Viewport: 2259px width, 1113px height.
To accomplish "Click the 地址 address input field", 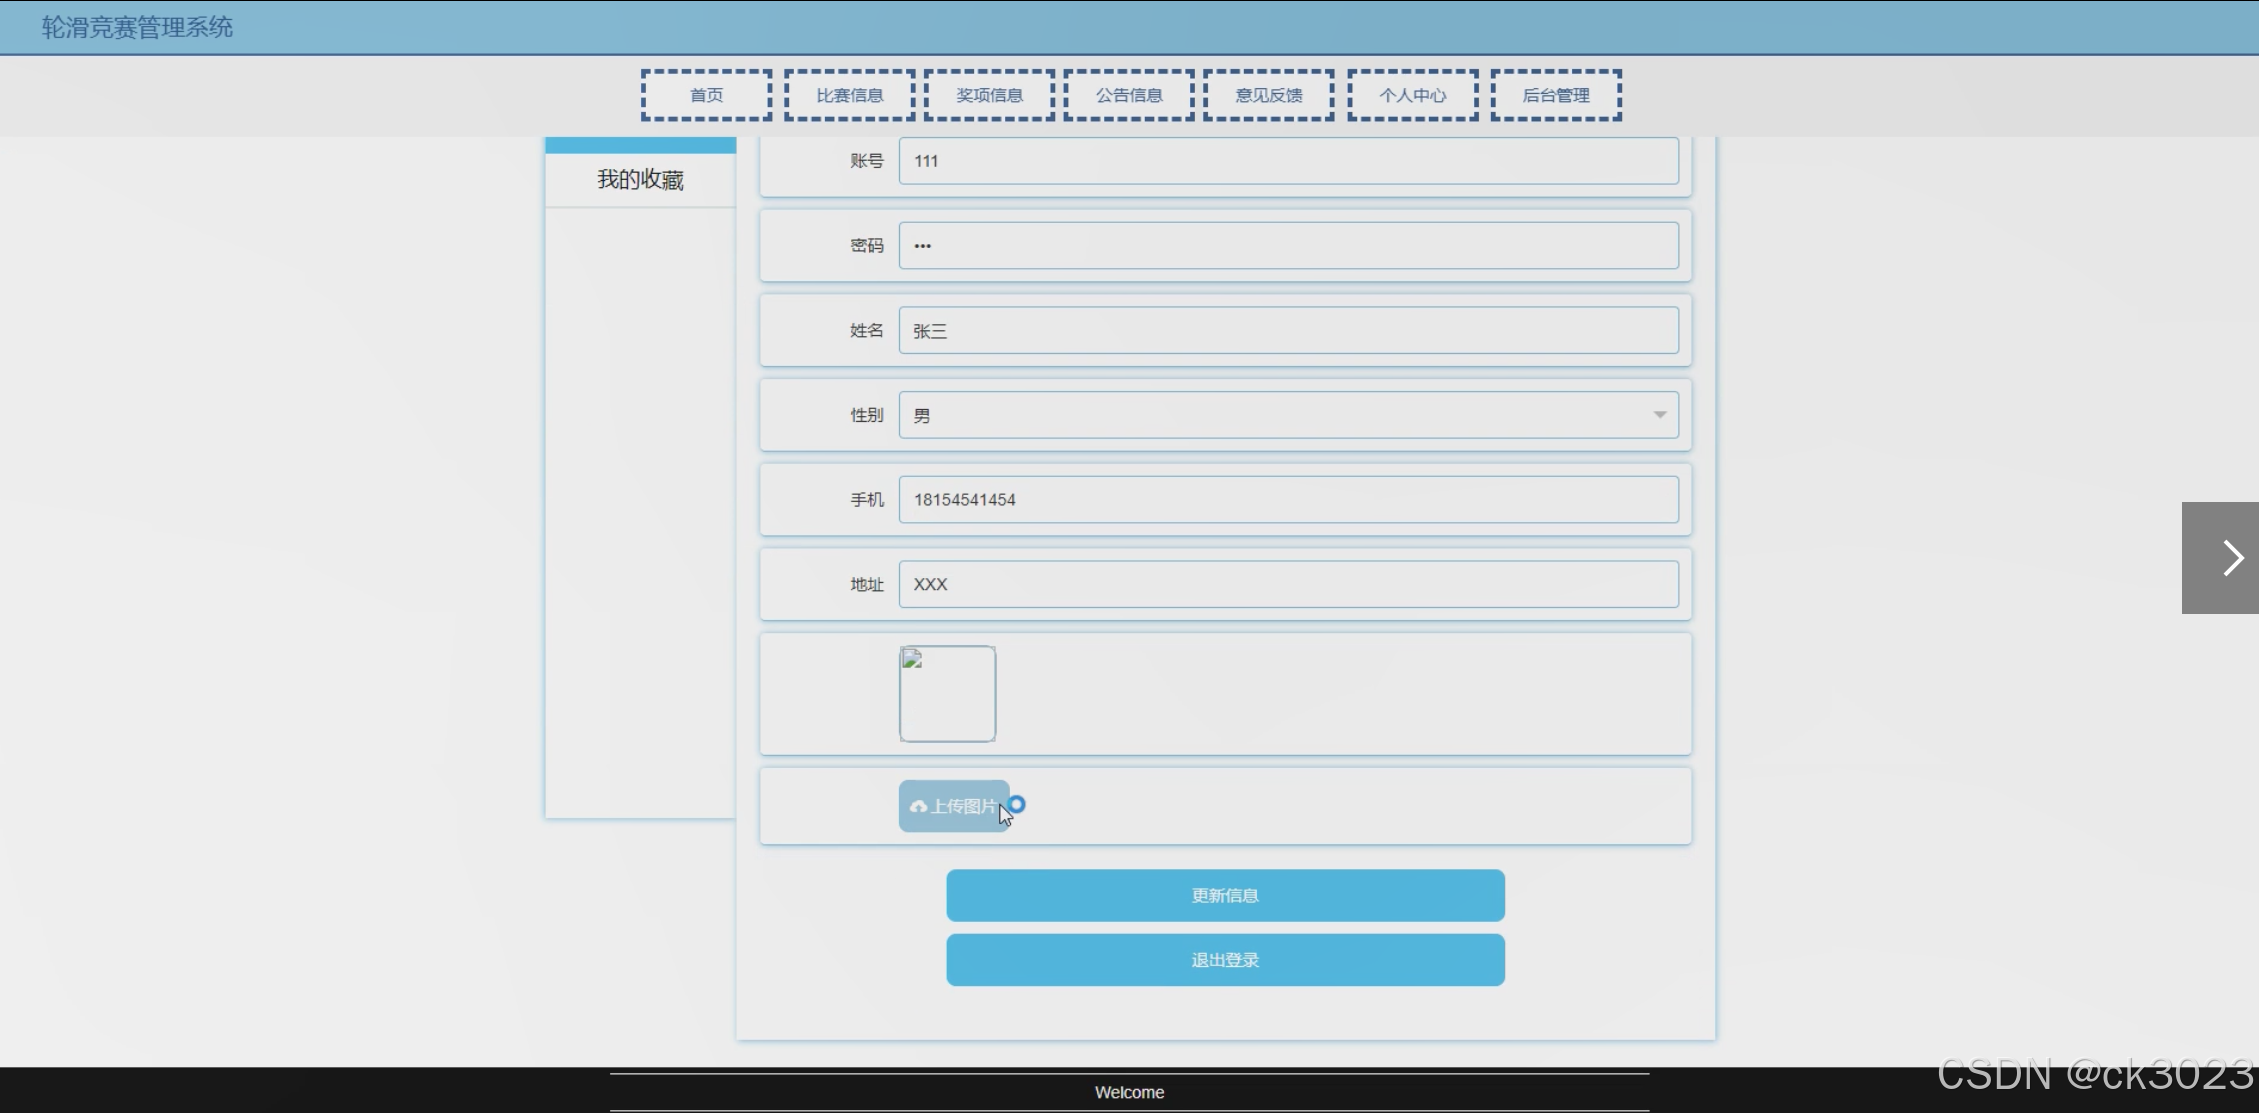I will [1288, 585].
